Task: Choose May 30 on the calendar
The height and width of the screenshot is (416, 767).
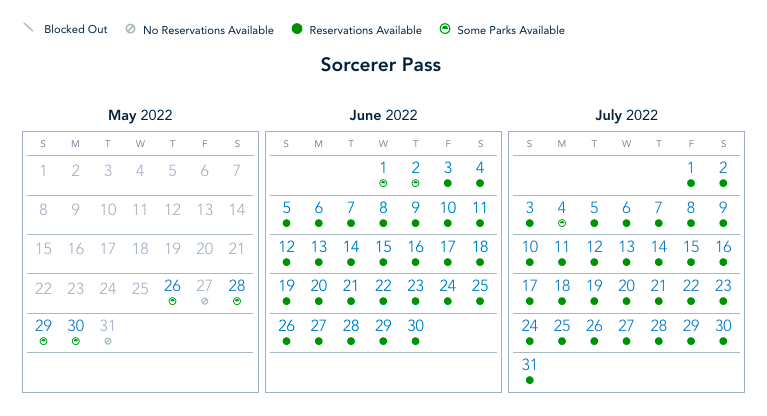Action: (76, 326)
